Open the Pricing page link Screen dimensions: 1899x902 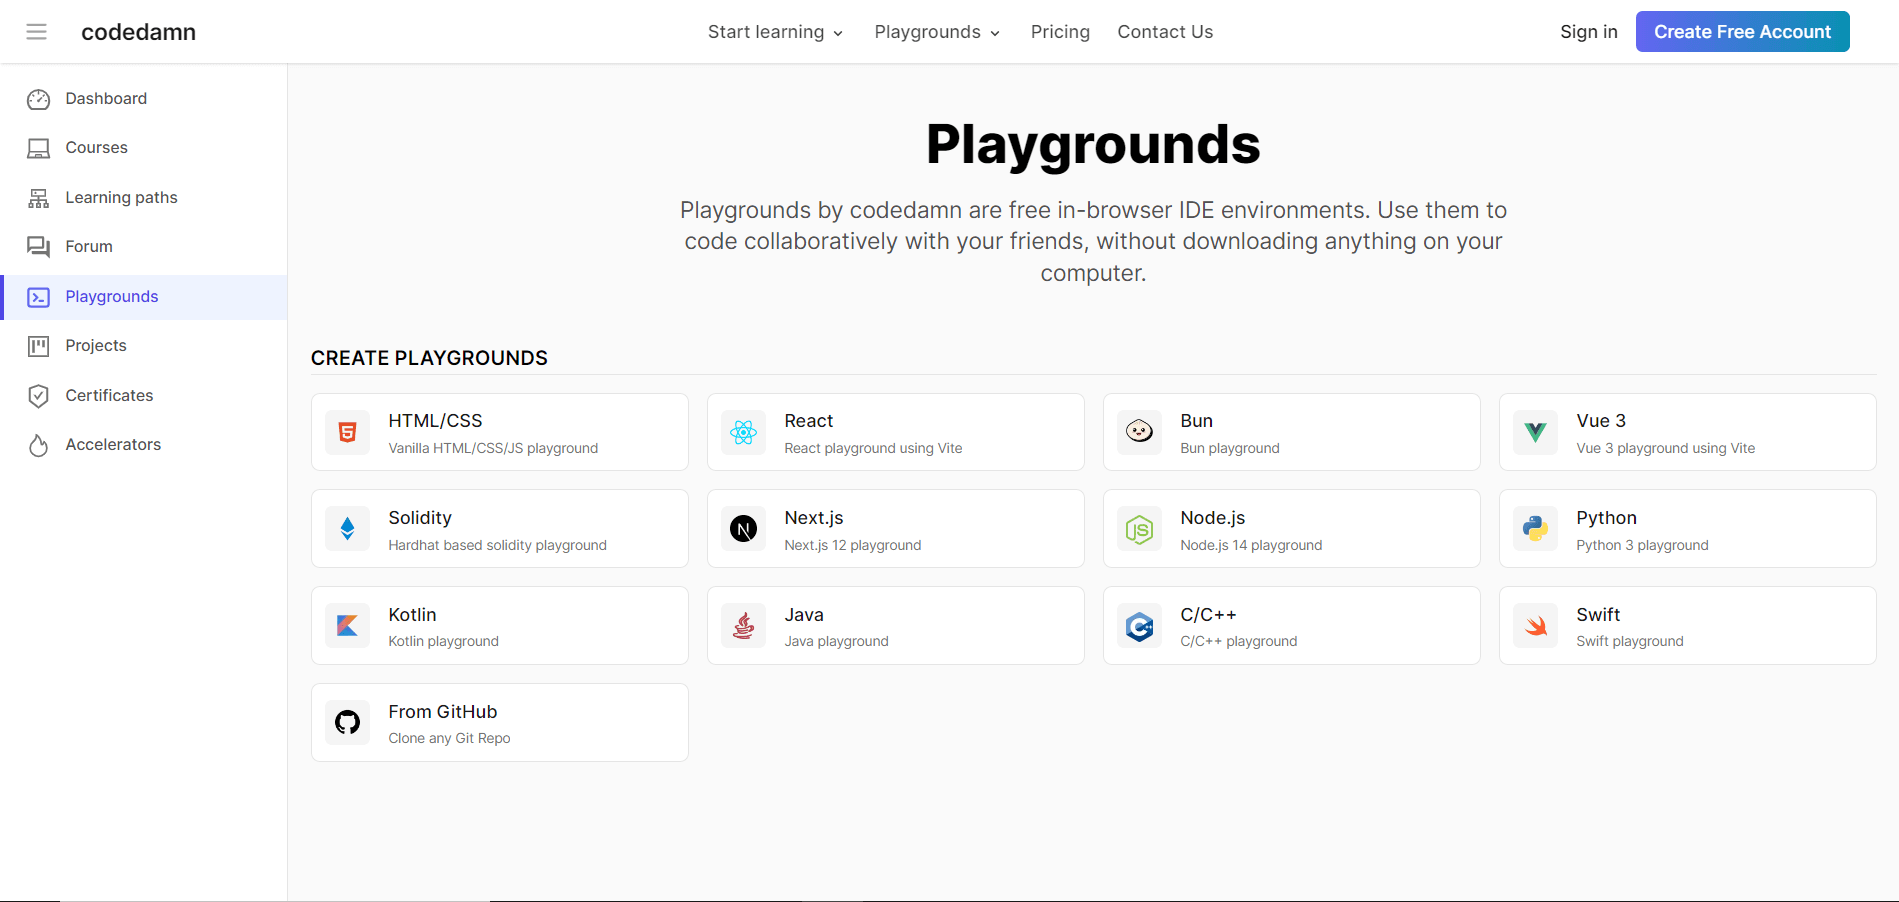point(1060,32)
